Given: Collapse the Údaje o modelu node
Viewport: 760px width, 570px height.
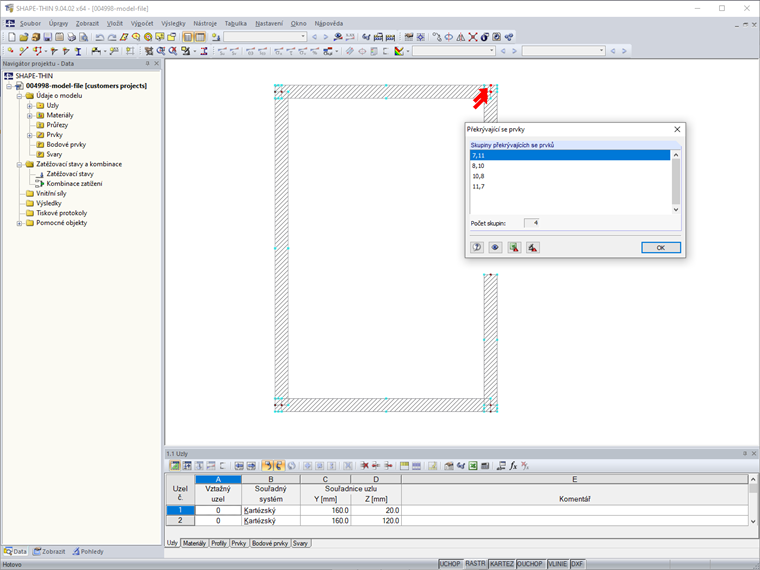Looking at the screenshot, I should click(x=19, y=96).
